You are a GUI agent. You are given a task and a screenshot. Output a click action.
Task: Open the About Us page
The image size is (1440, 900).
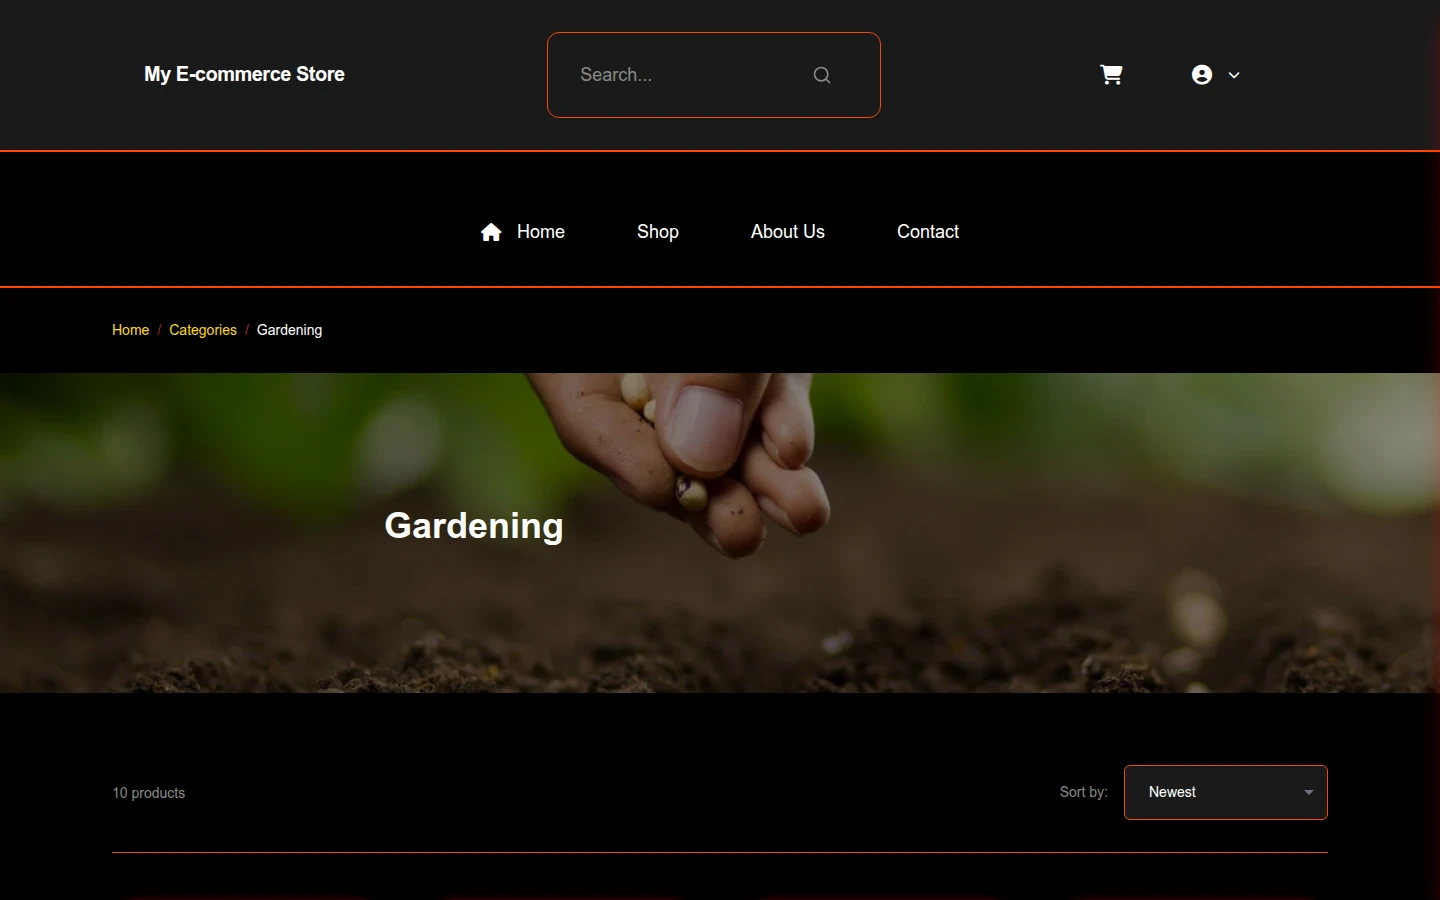(x=788, y=232)
